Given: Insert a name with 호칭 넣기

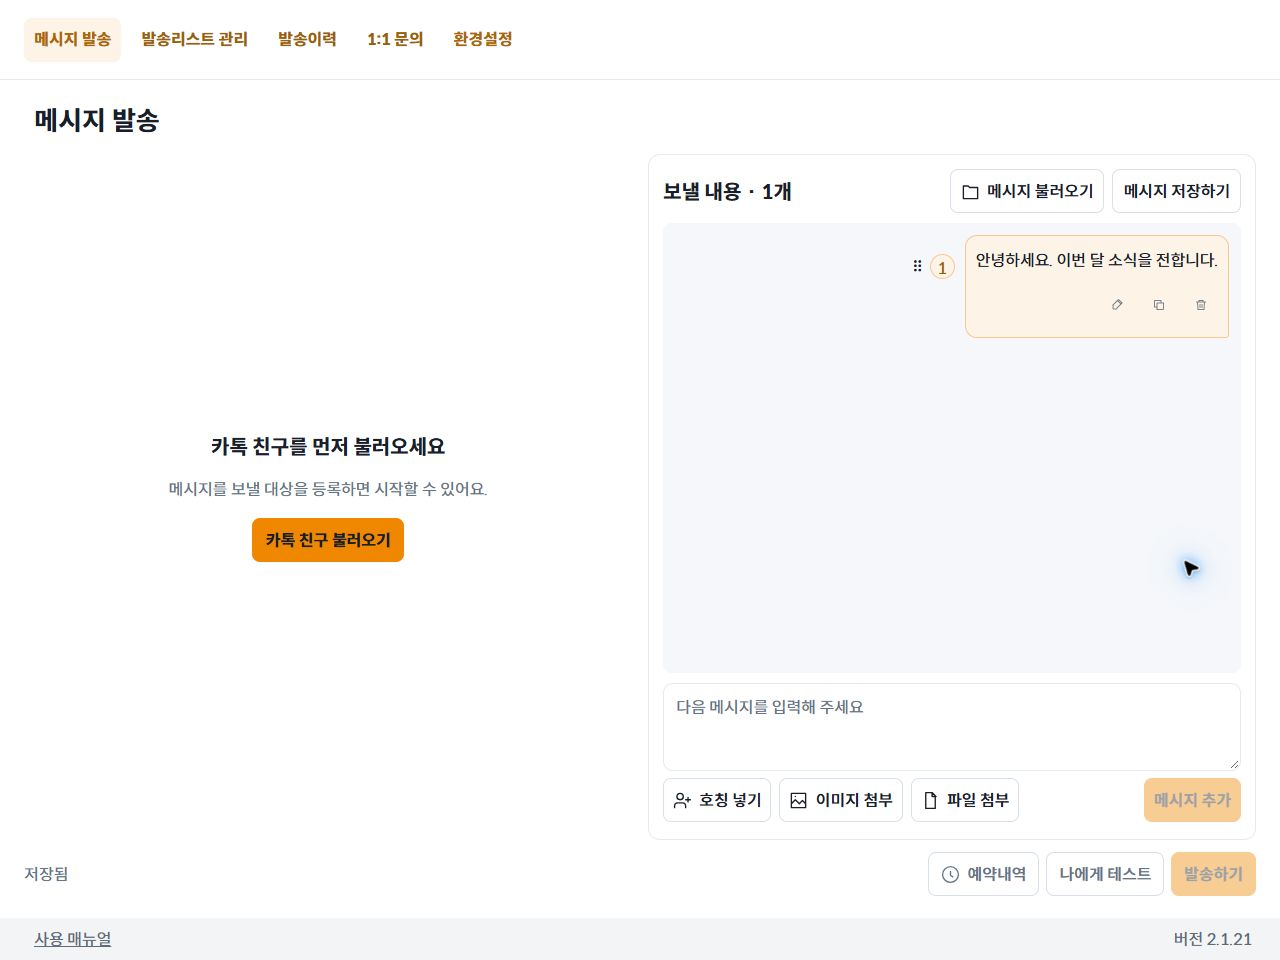Looking at the screenshot, I should click(x=717, y=800).
